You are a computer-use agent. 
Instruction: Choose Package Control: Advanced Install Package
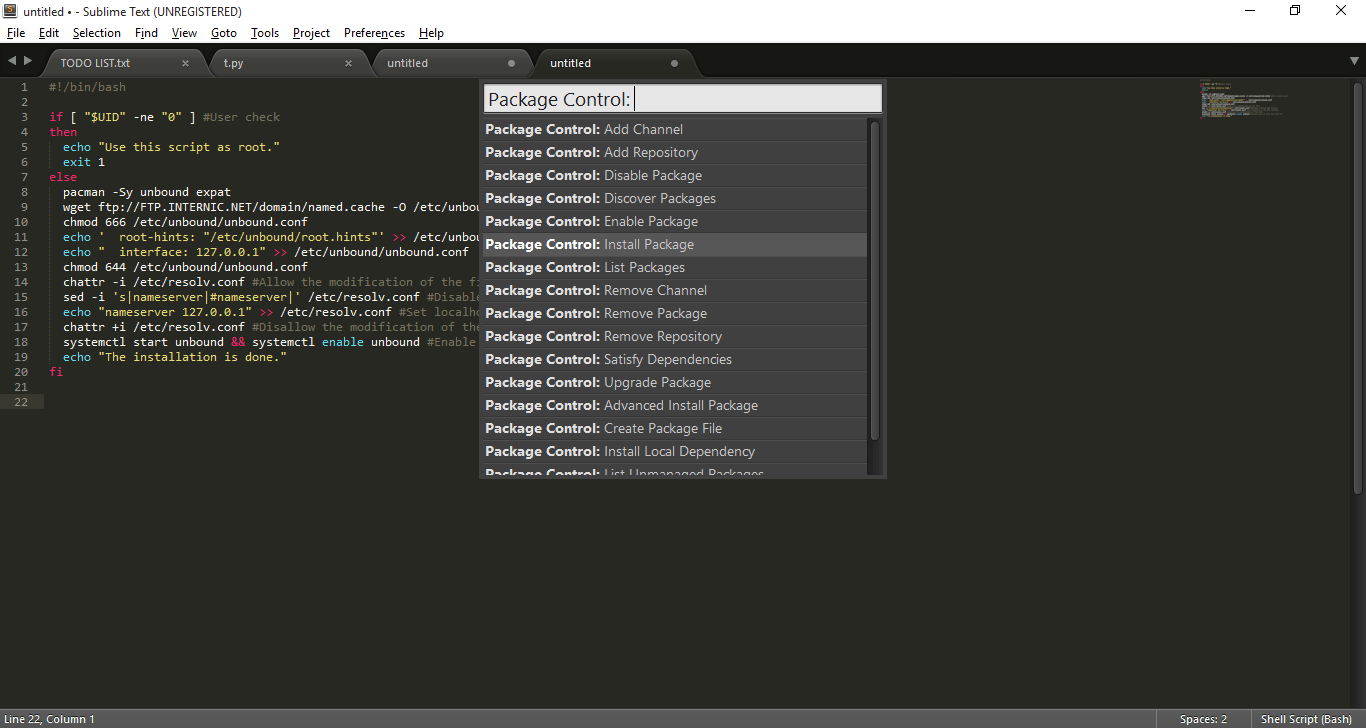click(x=675, y=405)
